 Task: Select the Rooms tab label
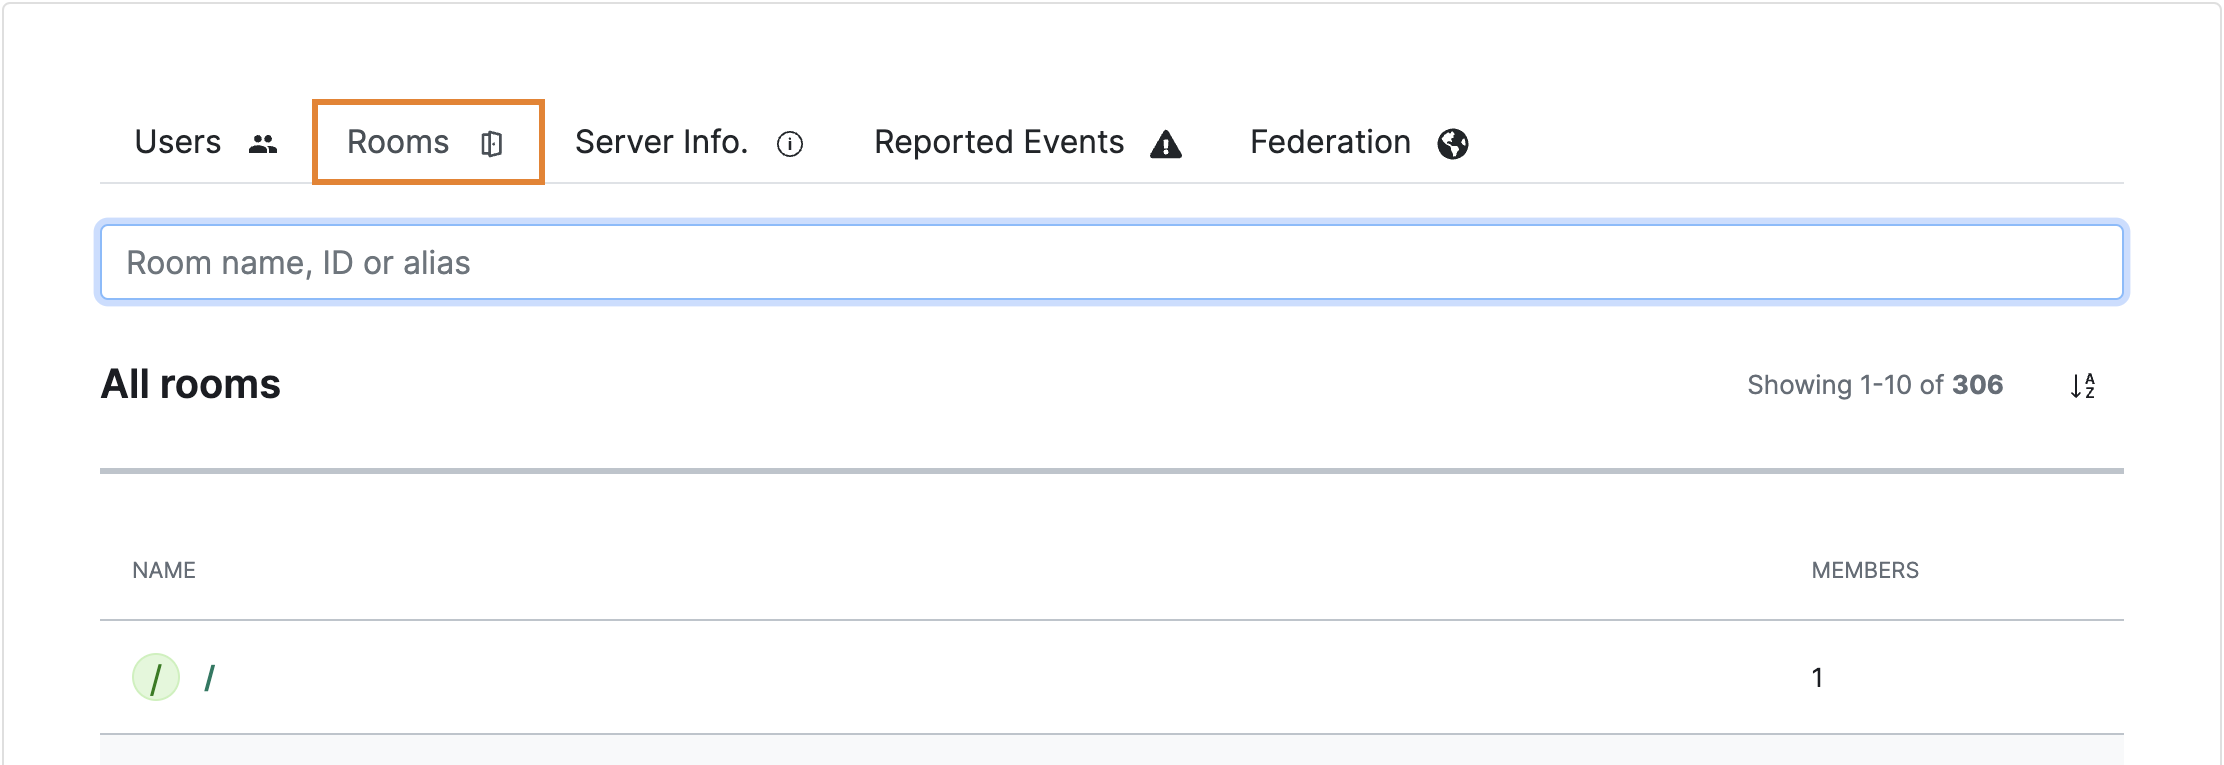point(398,142)
